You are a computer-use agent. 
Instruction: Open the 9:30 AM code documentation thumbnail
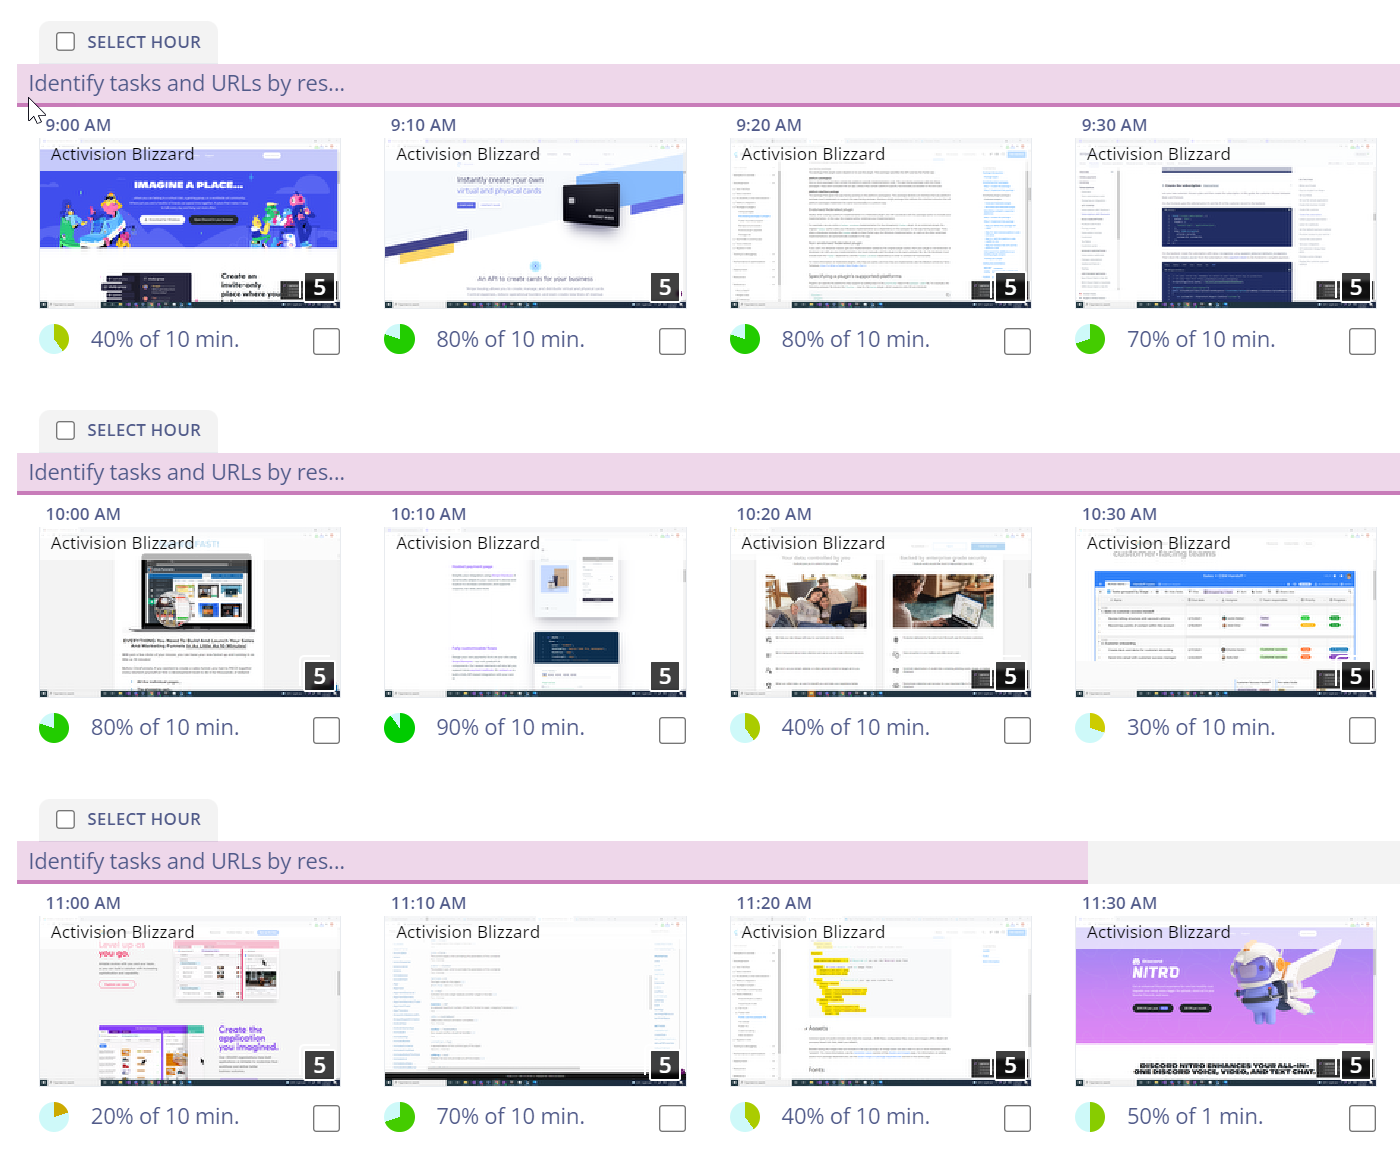tap(1226, 224)
